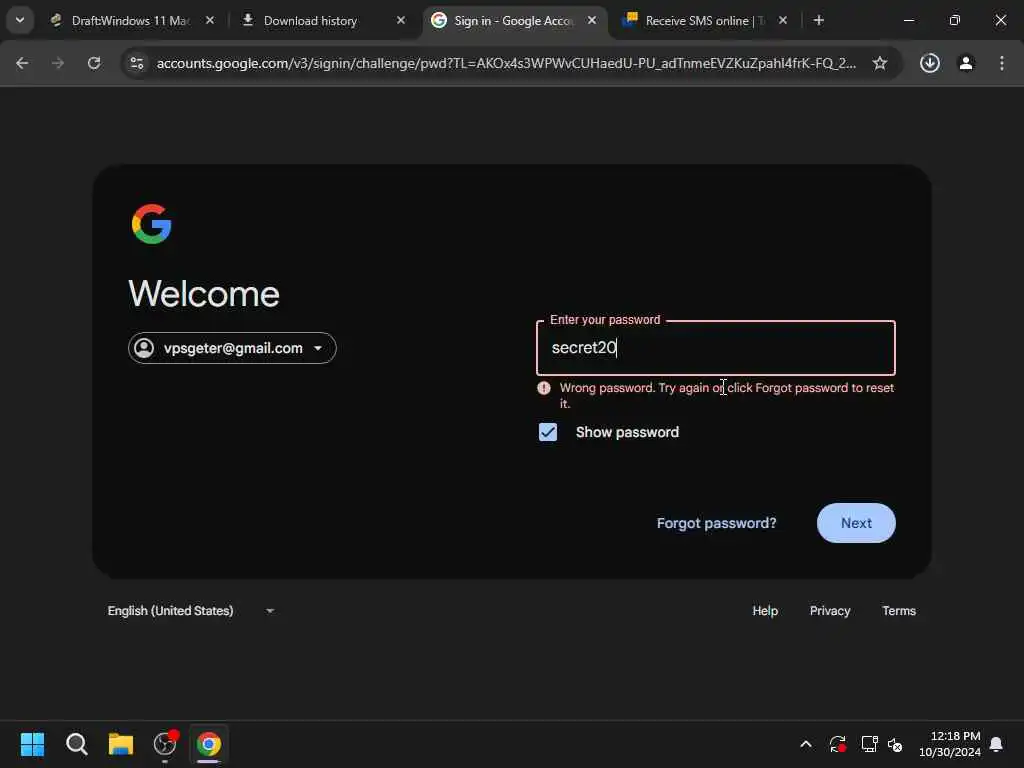Click the wrong password error icon

(x=543, y=388)
